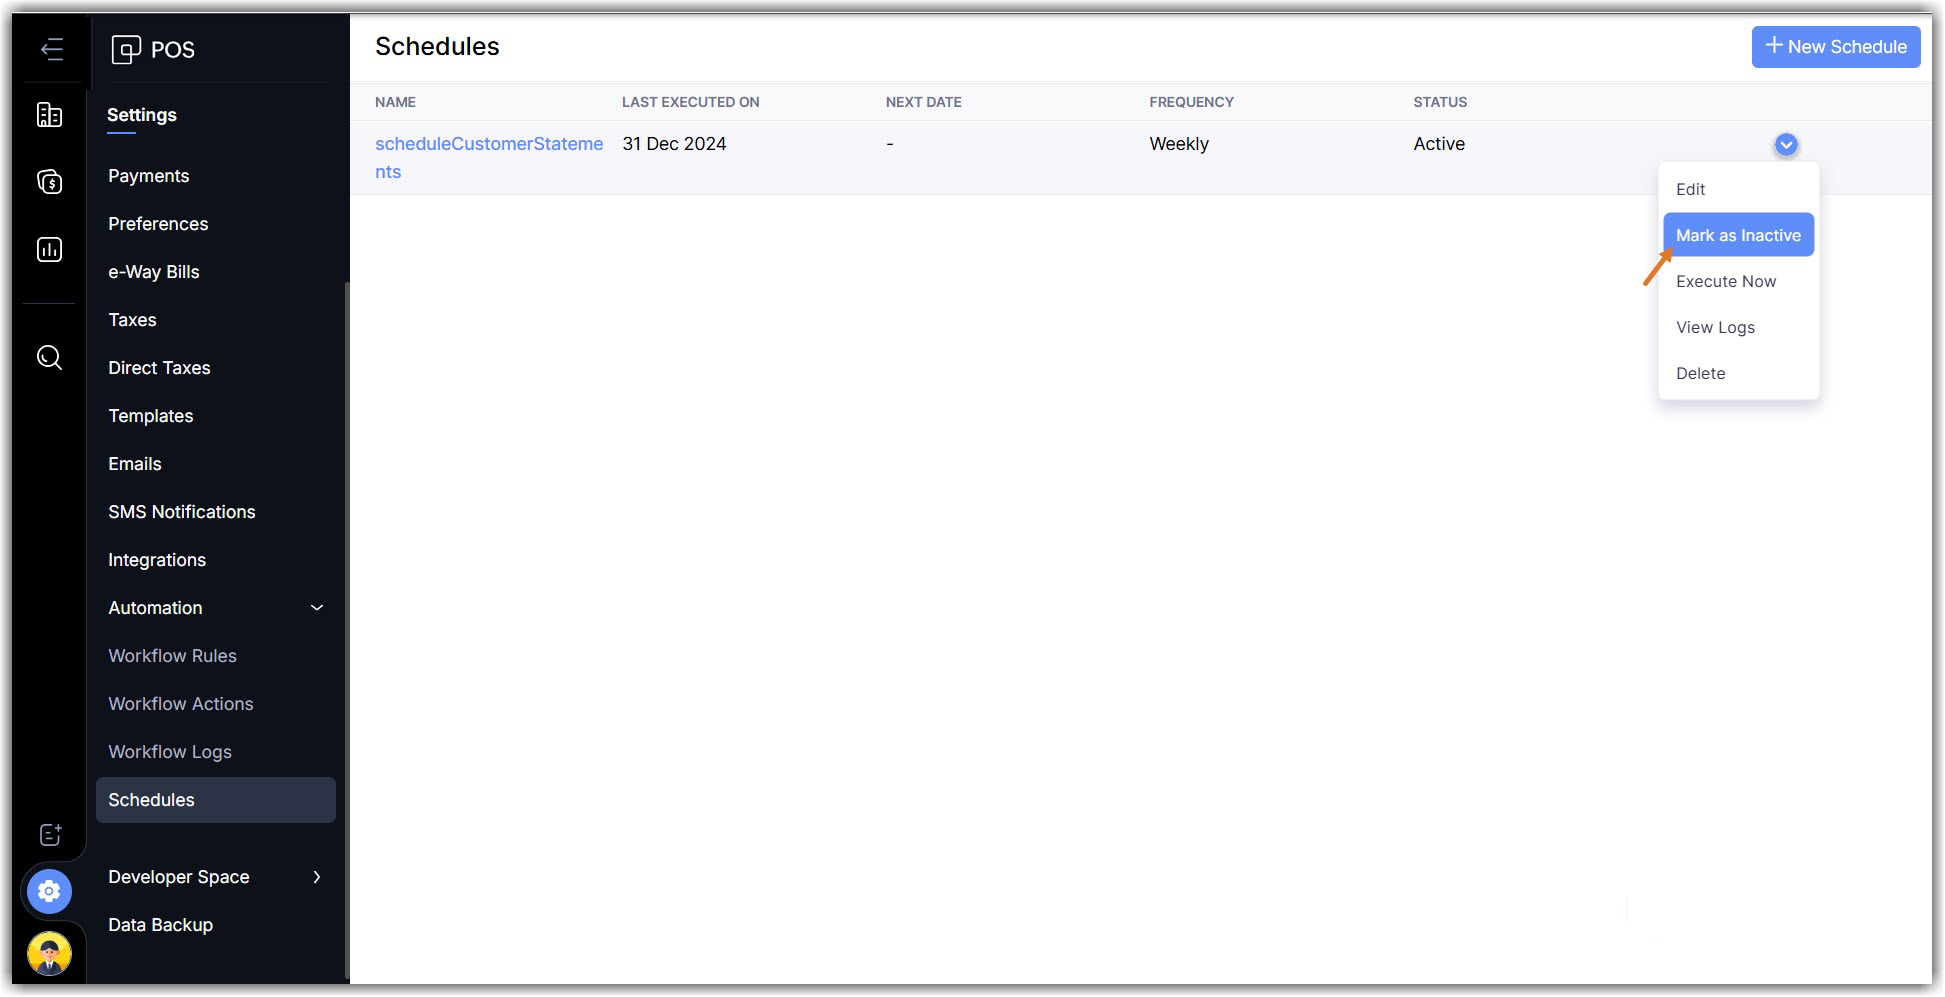The image size is (1945, 997).
Task: Open Workflow Rules under Automation
Action: pyautogui.click(x=172, y=656)
